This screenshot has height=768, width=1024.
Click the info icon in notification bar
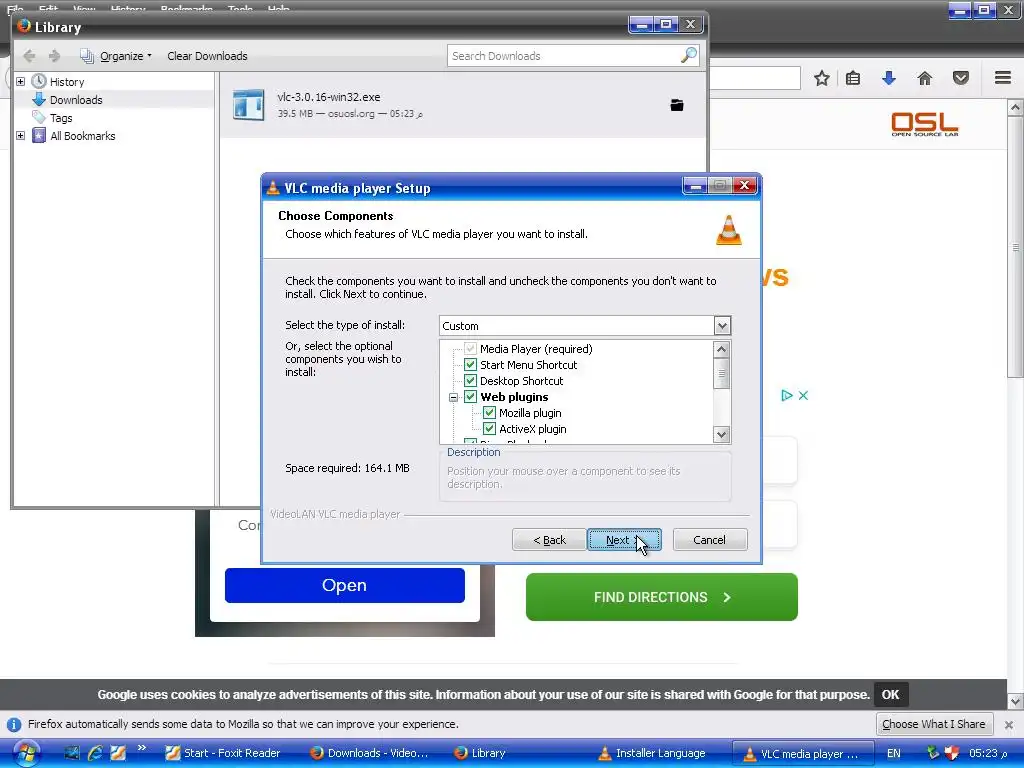click(x=14, y=725)
